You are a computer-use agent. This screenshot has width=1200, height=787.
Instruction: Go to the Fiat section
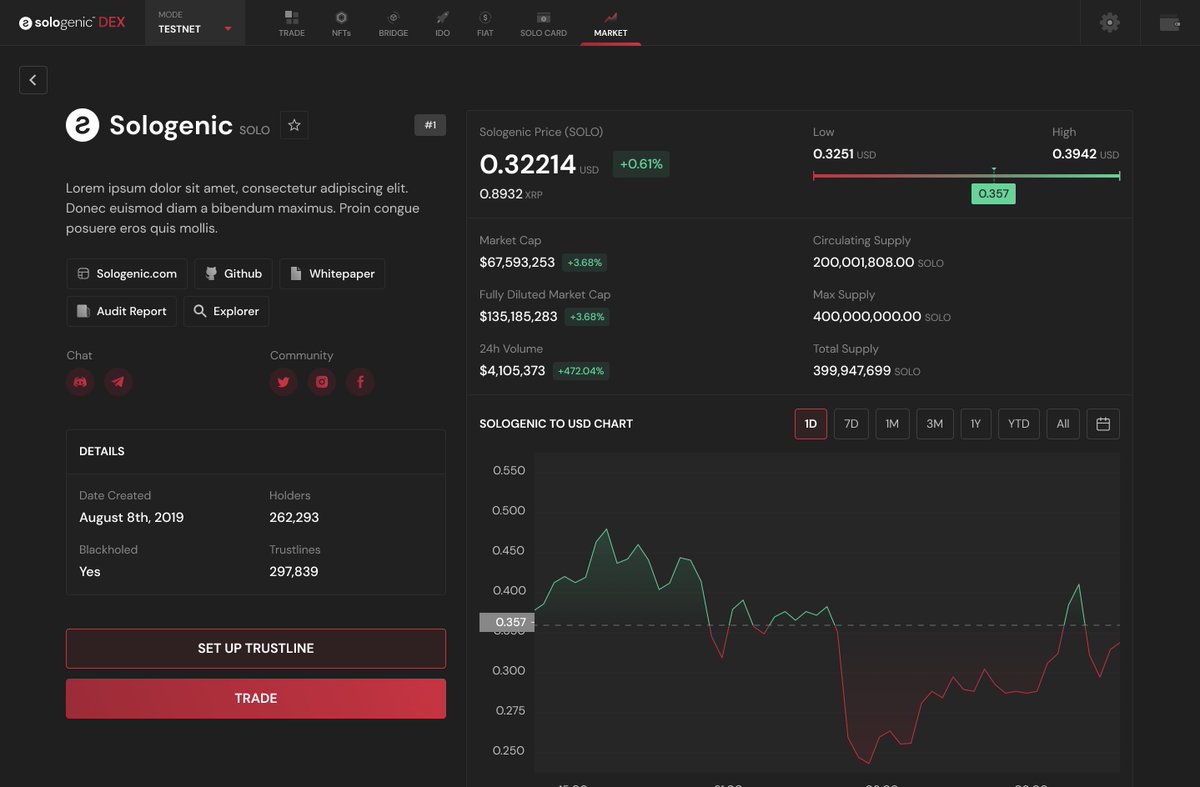pos(485,24)
